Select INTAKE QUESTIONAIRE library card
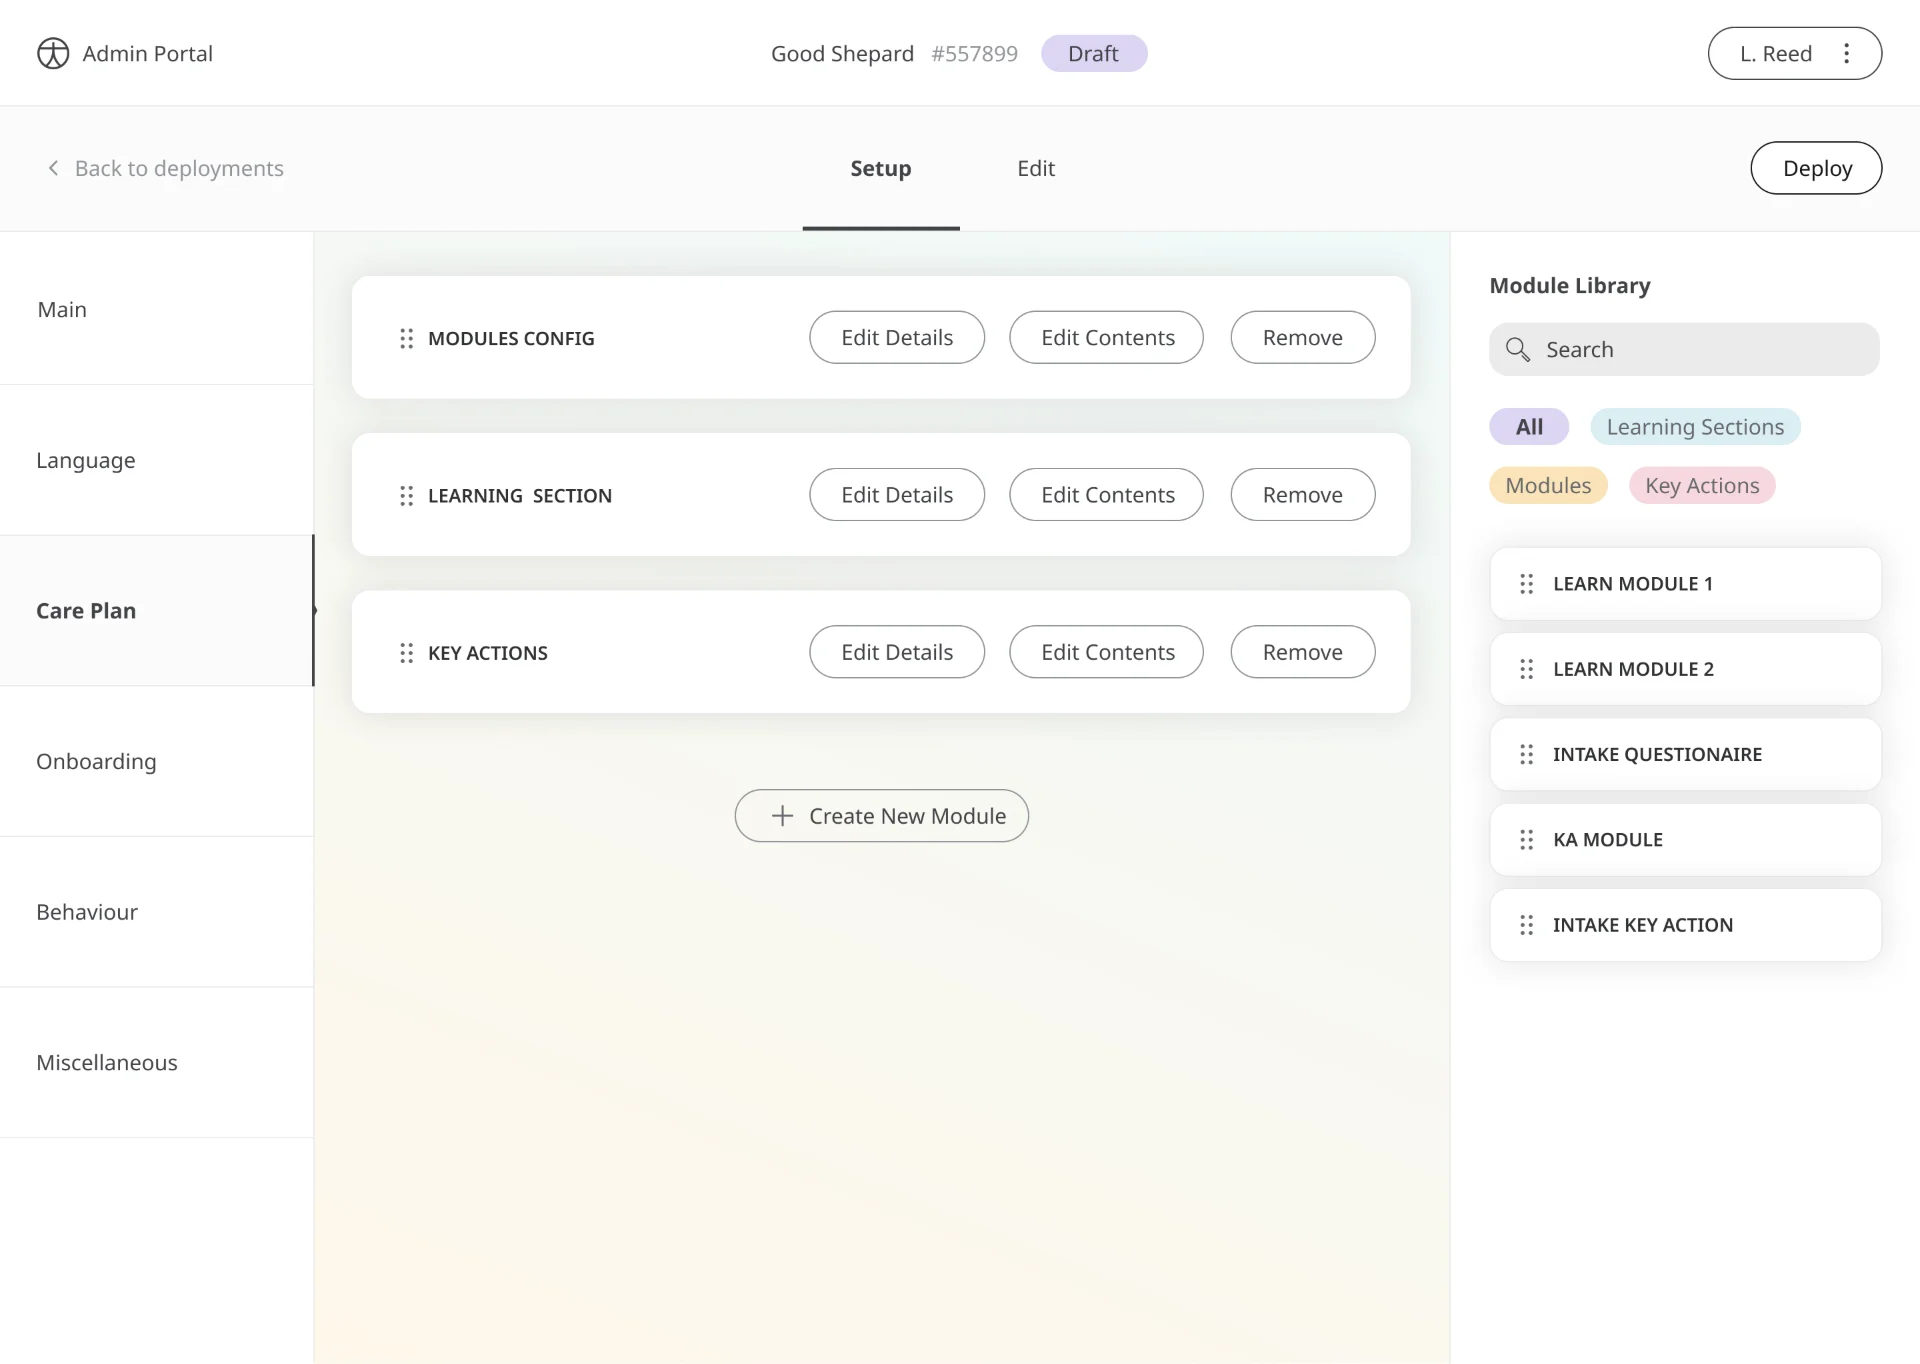 coord(1685,754)
